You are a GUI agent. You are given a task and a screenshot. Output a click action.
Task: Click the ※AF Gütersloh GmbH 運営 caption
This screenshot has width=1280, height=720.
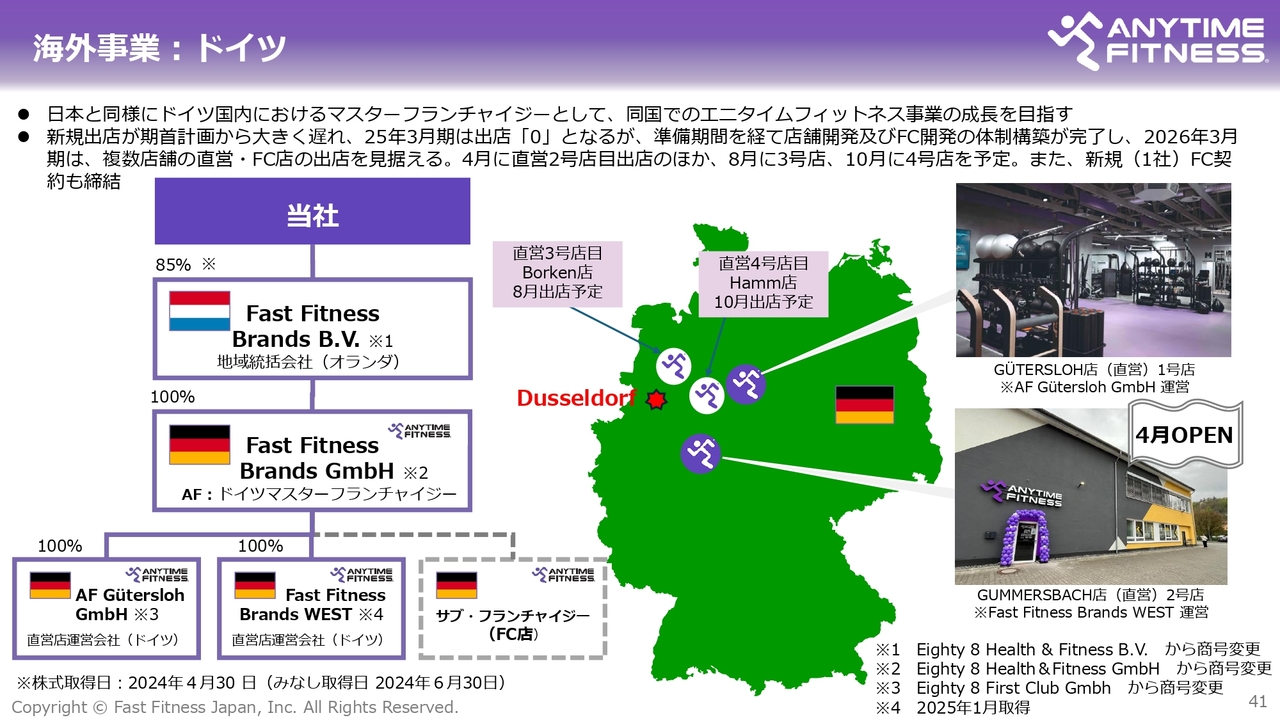[x=1093, y=387]
